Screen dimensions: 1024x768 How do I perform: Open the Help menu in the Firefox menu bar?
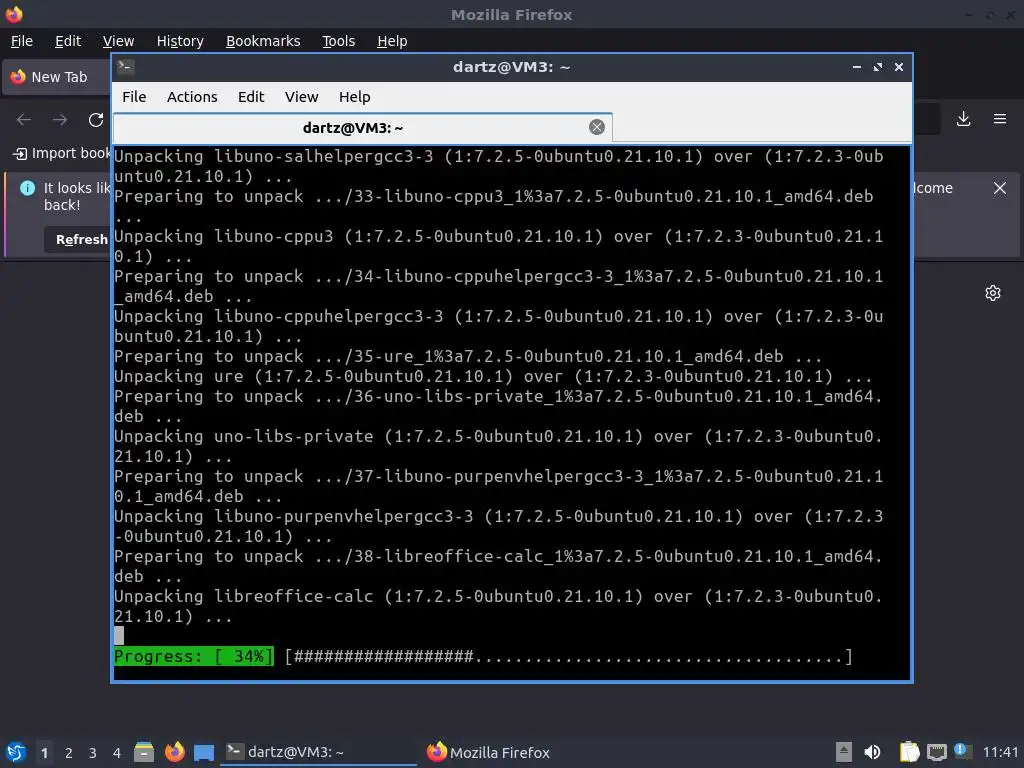click(x=392, y=41)
